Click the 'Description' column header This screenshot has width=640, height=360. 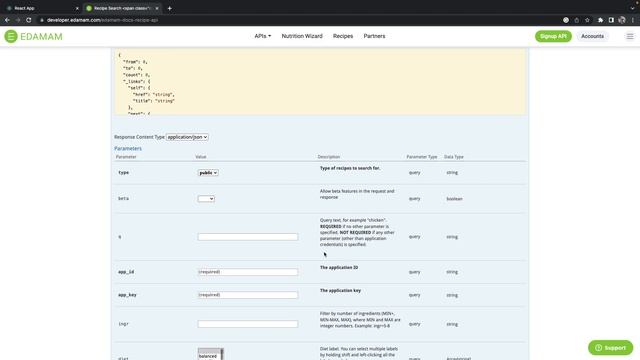pyautogui.click(x=329, y=157)
